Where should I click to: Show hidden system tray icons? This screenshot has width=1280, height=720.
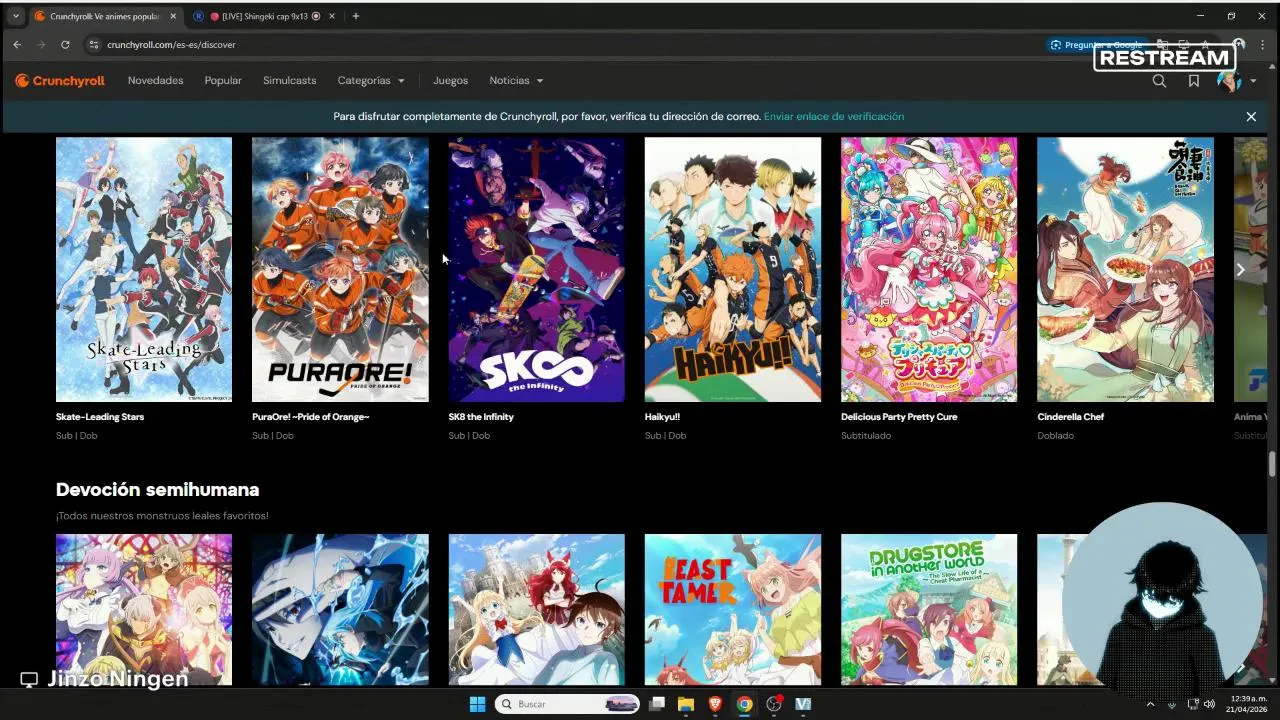click(x=1150, y=704)
